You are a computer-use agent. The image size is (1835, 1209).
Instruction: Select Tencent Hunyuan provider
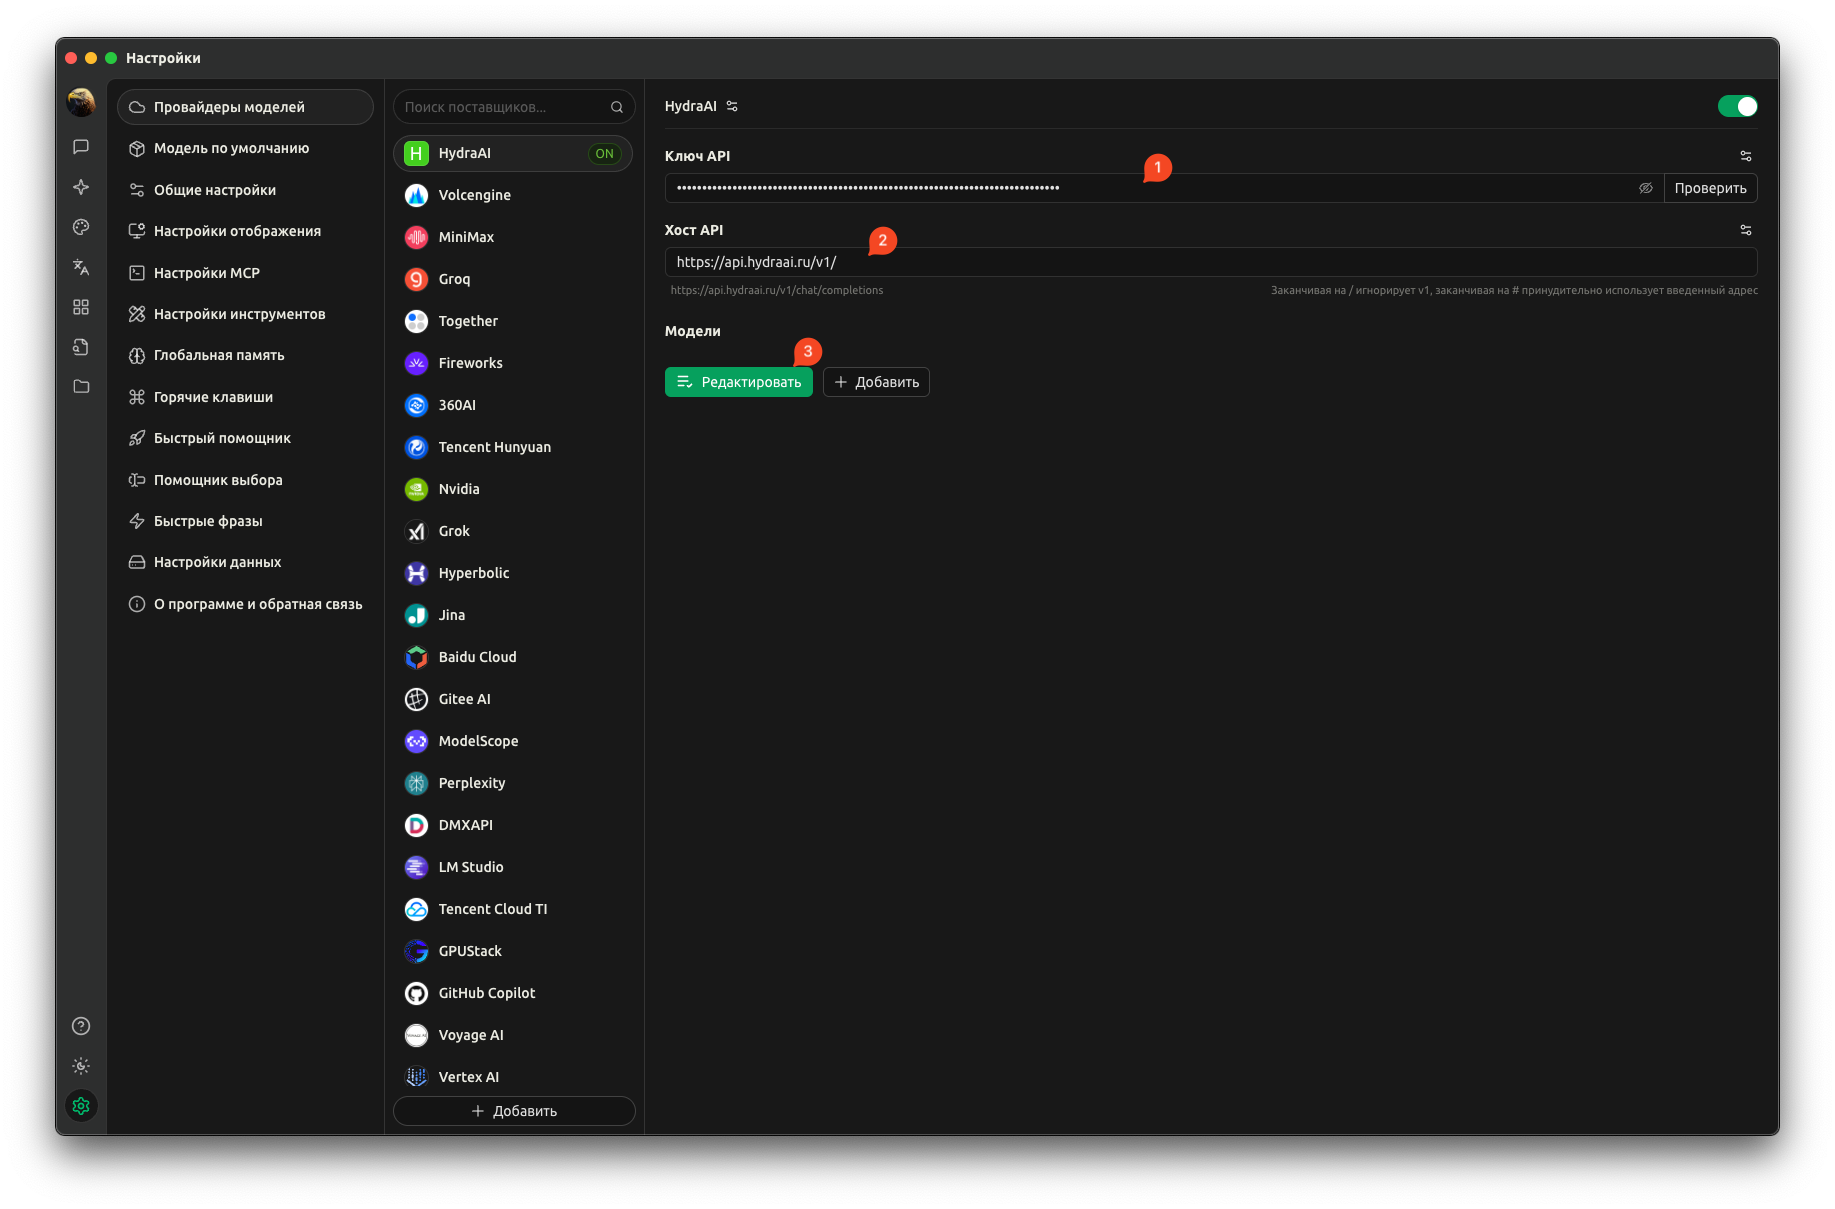coord(513,447)
